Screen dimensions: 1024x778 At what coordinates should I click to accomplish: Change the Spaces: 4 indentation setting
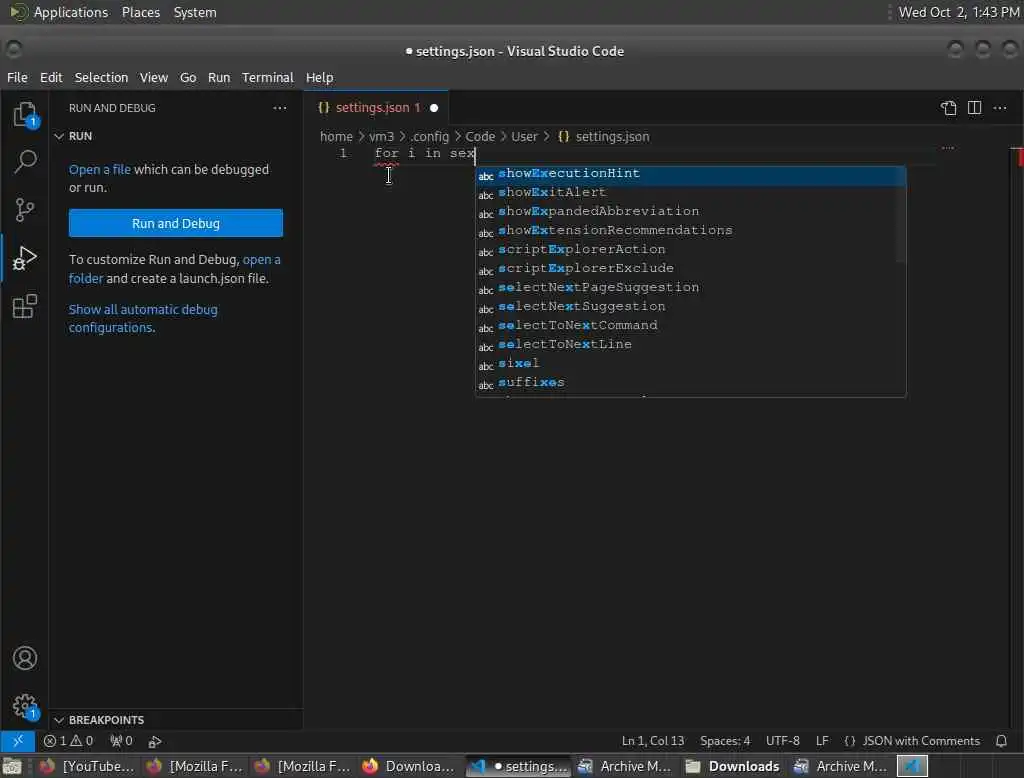point(725,741)
